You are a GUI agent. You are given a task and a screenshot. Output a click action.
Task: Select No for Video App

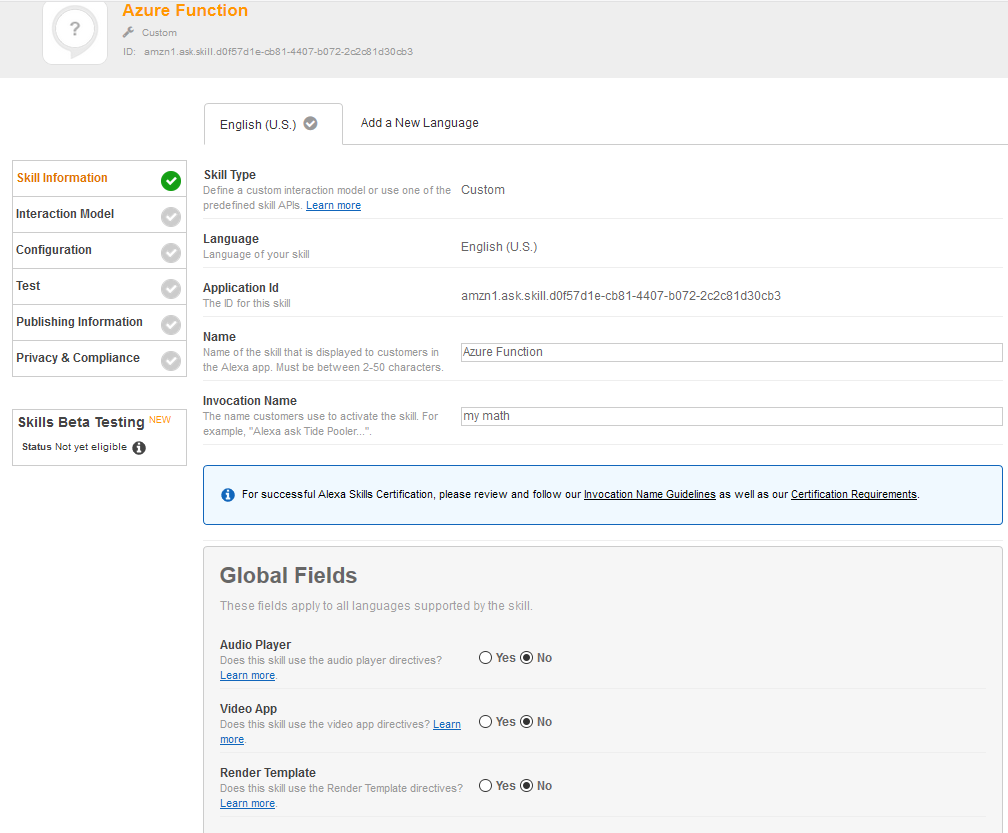point(526,722)
